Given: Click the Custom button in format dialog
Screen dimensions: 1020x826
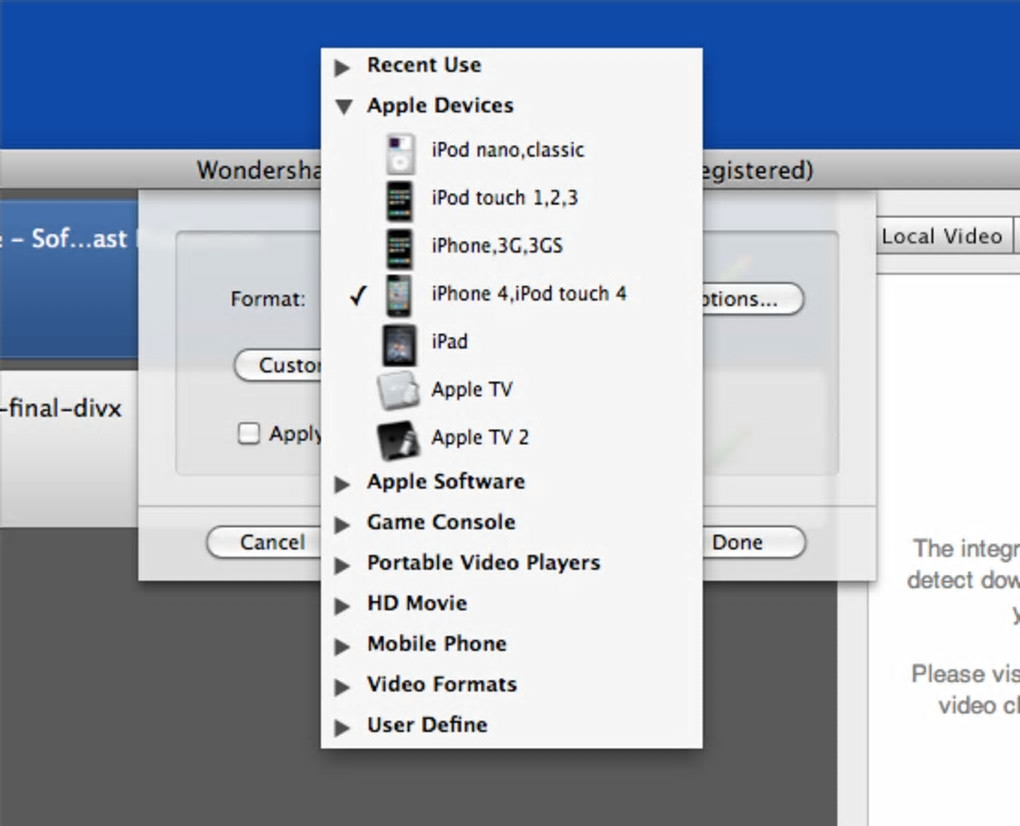Looking at the screenshot, I should coord(278,366).
